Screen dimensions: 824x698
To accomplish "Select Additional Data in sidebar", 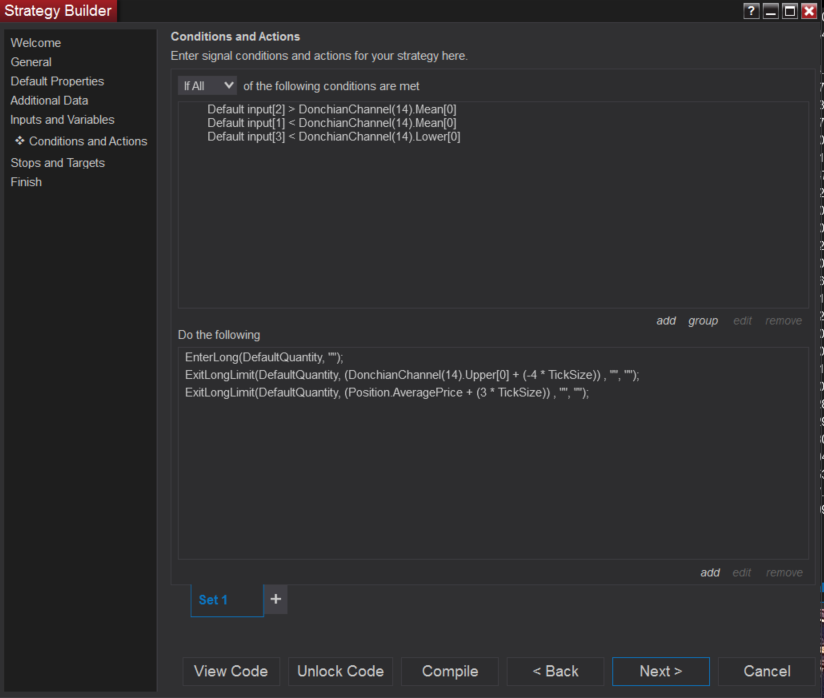I will tap(49, 100).
